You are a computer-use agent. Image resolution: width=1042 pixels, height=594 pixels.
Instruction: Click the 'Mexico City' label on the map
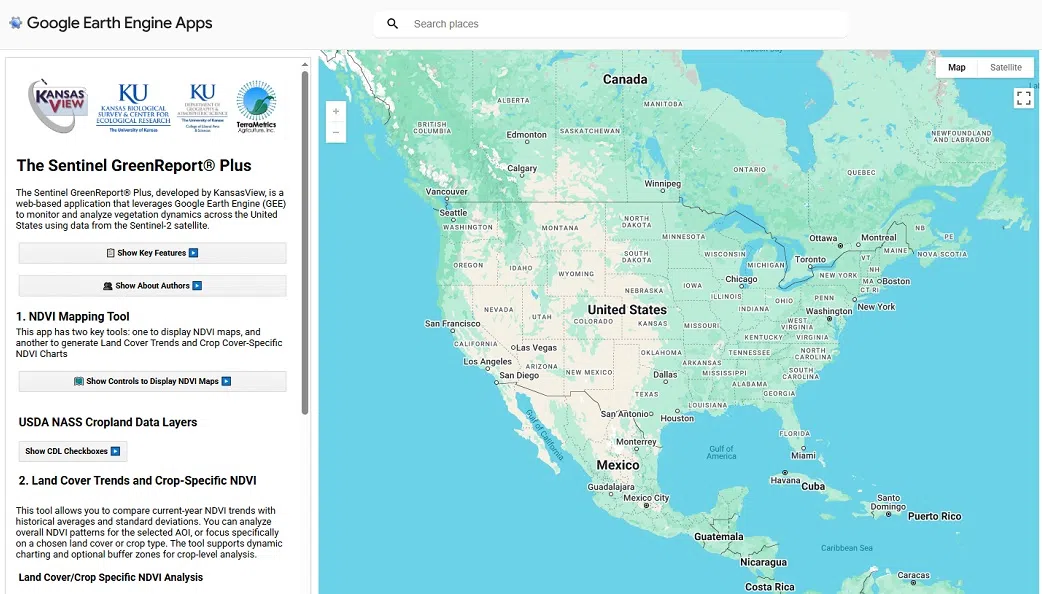646,498
